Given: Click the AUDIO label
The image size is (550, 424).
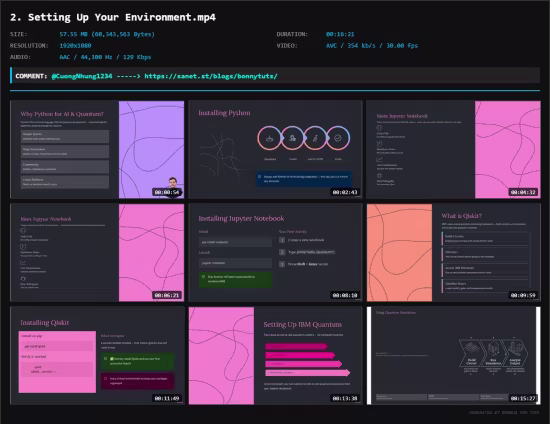Looking at the screenshot, I should click(x=20, y=57).
